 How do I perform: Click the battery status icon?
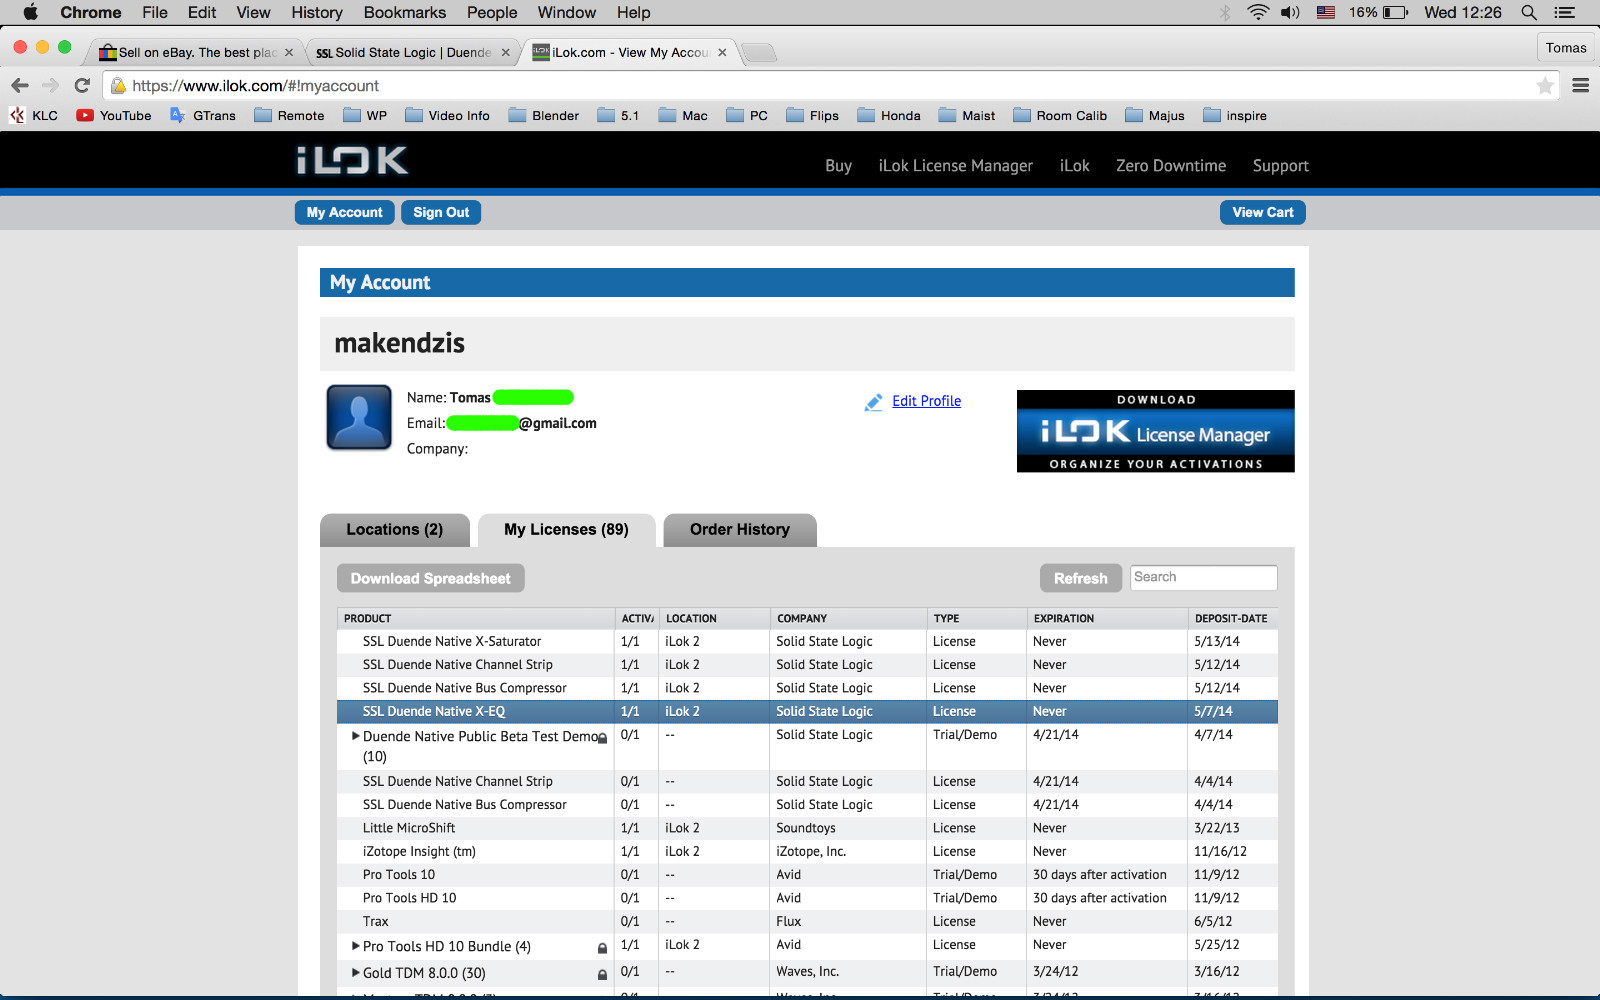[1395, 12]
